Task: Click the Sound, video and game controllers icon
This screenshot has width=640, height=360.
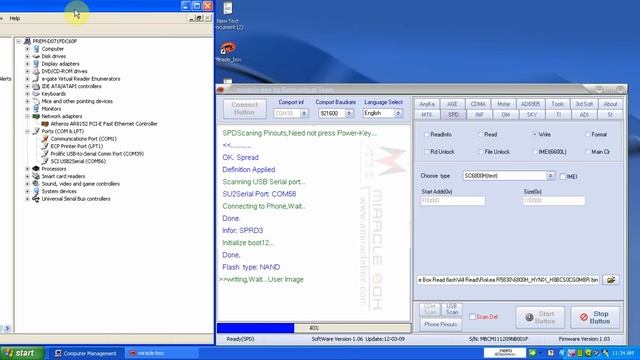Action: 36,184
